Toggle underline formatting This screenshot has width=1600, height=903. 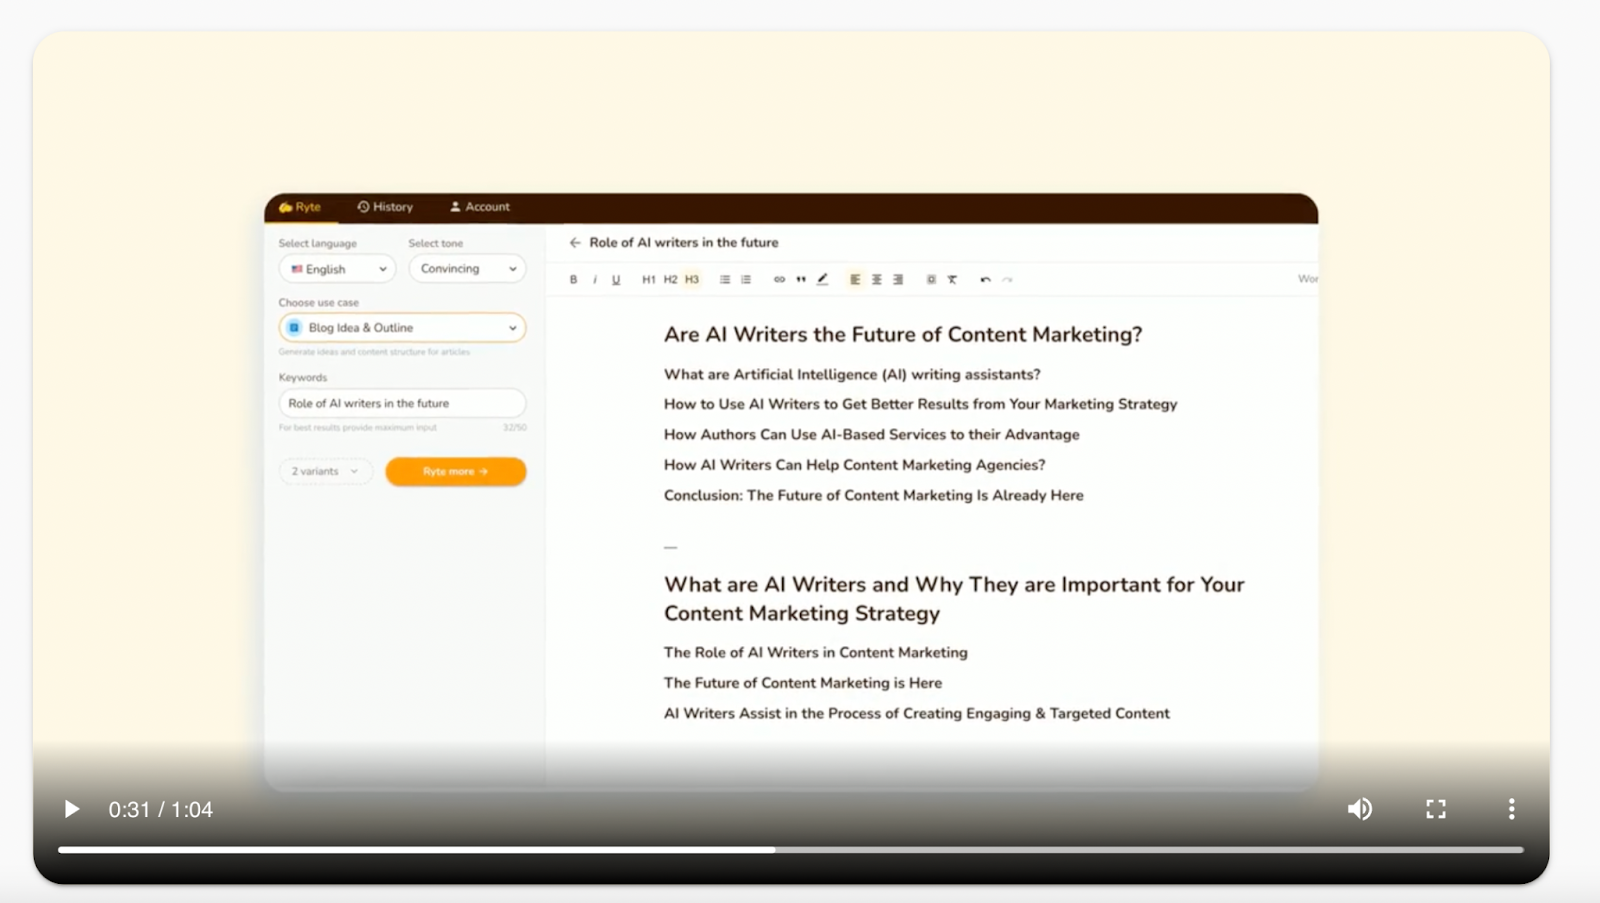coord(616,280)
